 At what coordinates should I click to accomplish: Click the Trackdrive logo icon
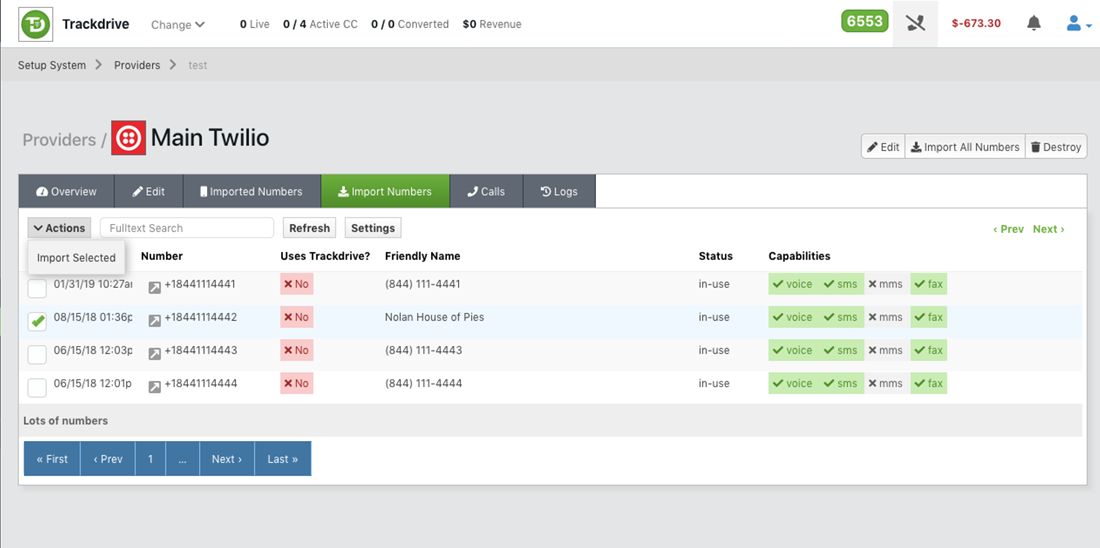35,24
